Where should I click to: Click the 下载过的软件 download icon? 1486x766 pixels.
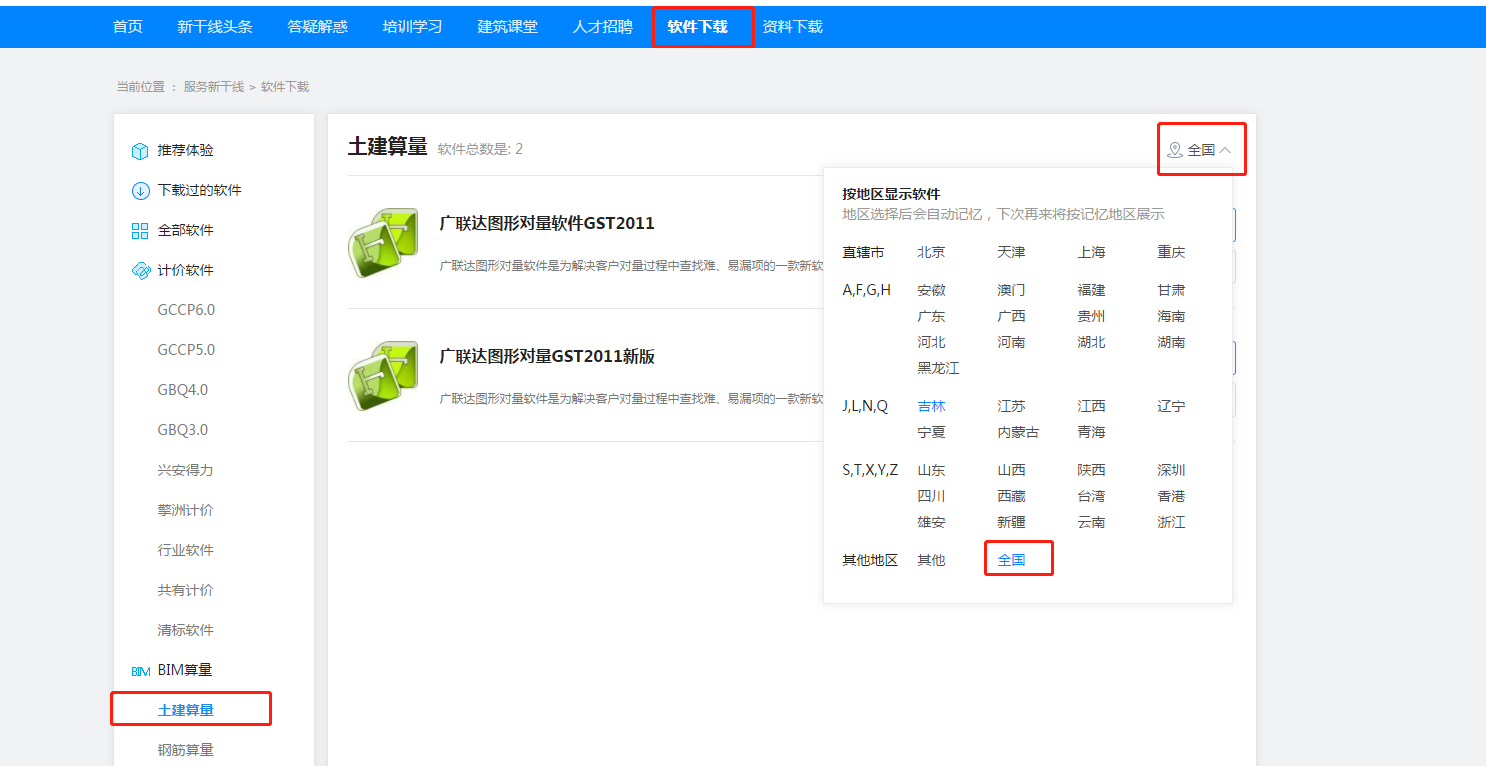[140, 190]
